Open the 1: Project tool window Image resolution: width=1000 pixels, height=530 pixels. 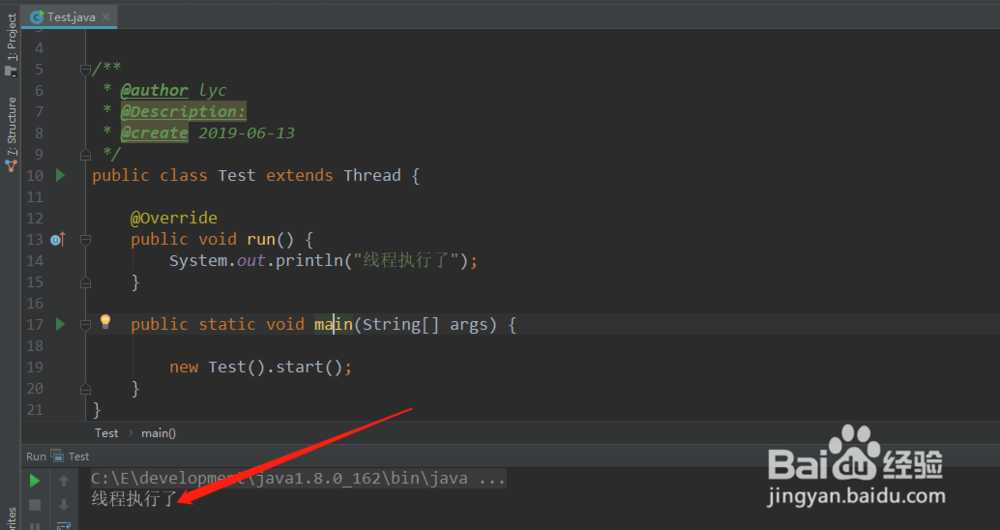11,45
